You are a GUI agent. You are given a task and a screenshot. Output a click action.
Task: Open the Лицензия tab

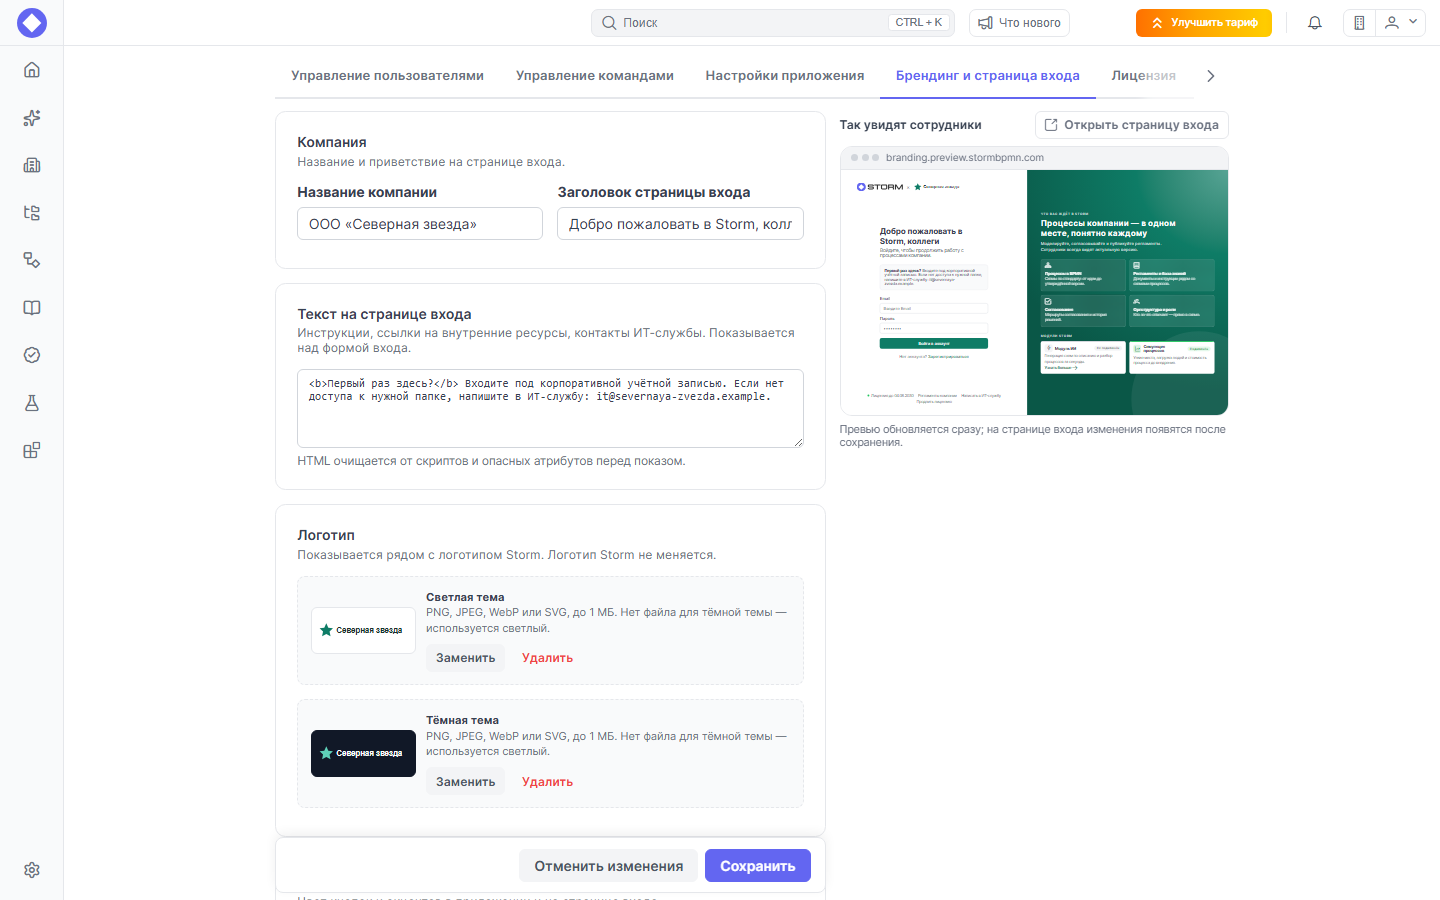click(x=1144, y=76)
